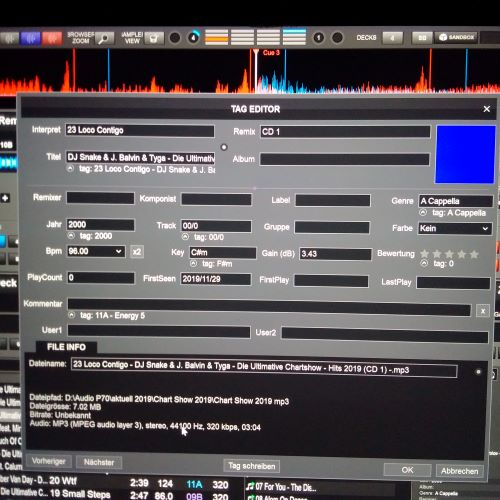Click the Kommentar input field

[x=269, y=307]
